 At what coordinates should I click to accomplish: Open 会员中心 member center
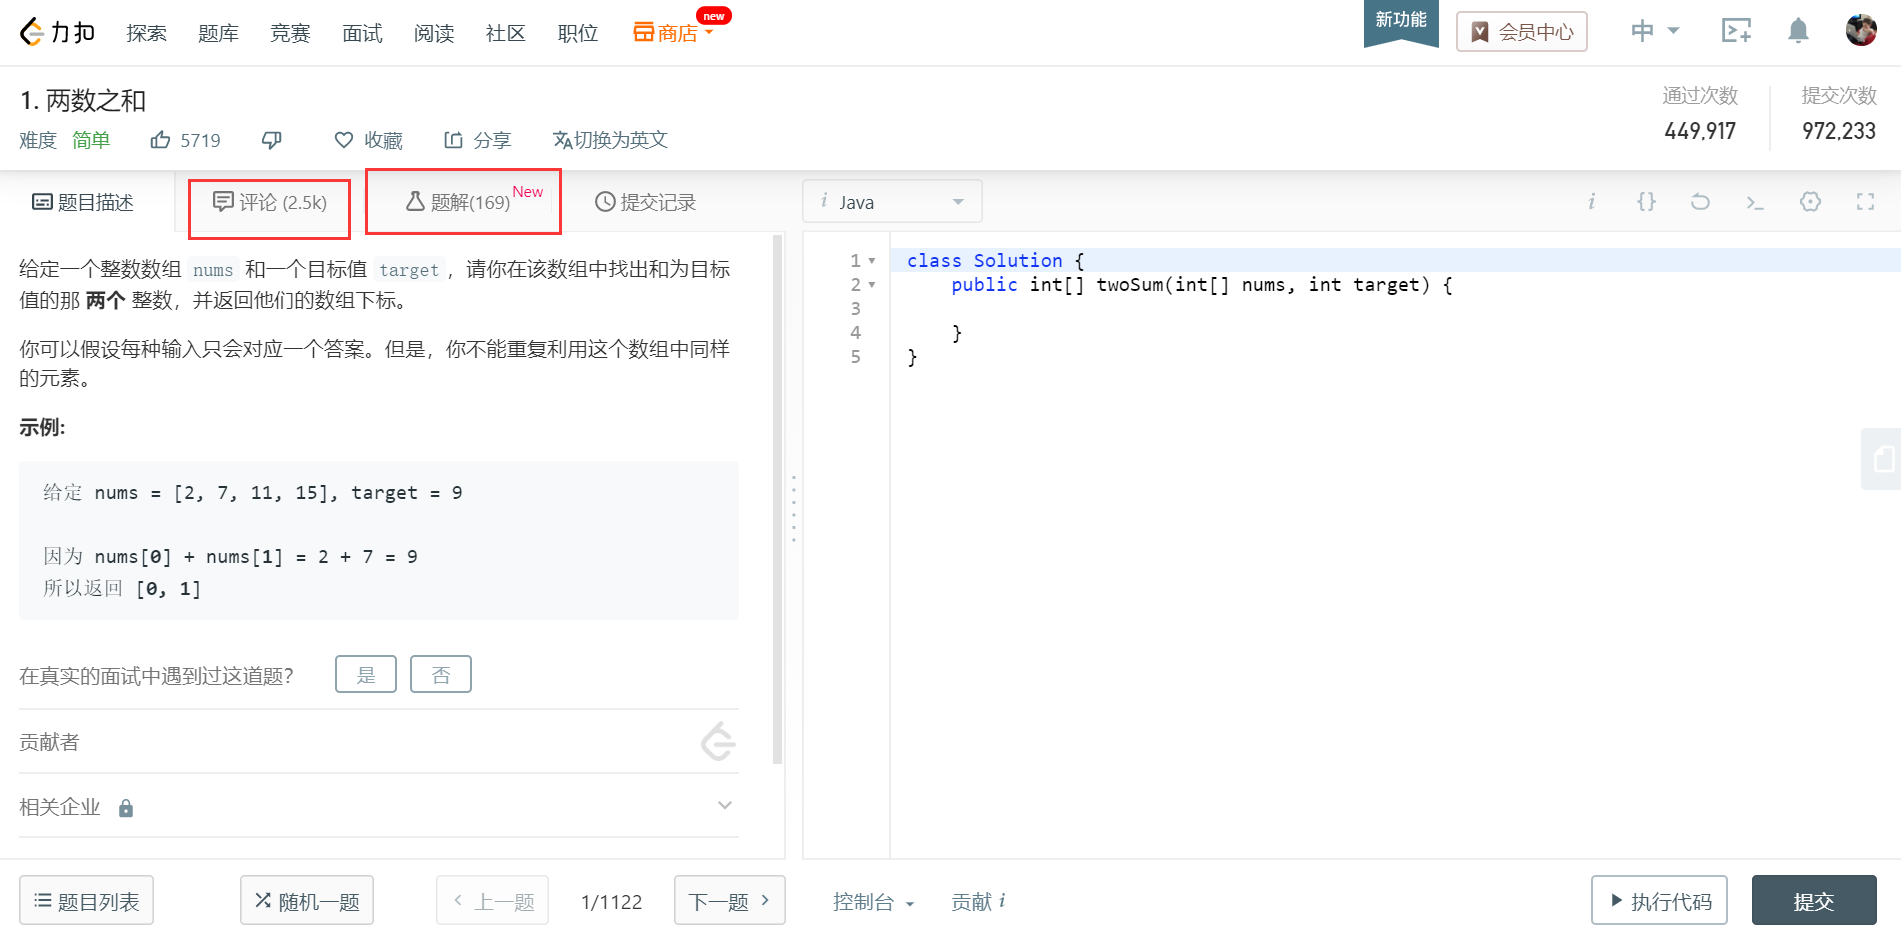point(1522,32)
